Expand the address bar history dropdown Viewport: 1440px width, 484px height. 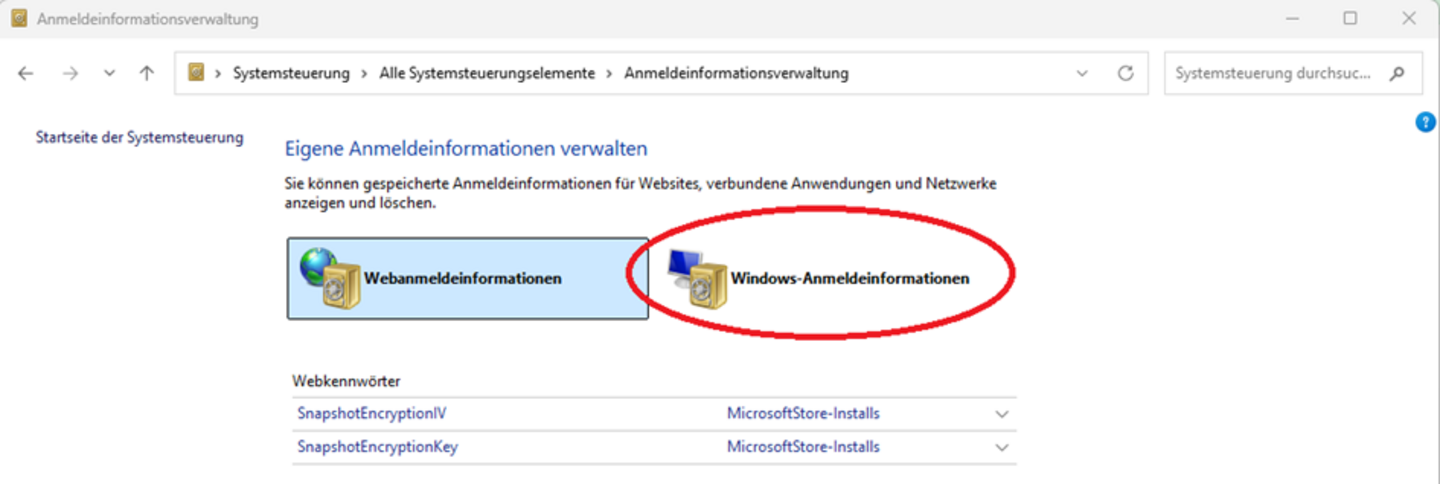pyautogui.click(x=1082, y=73)
